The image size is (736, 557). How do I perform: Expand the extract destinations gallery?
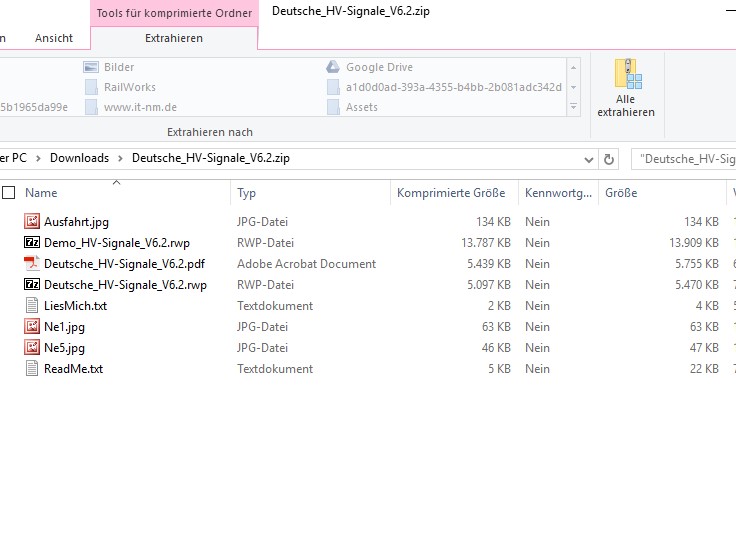[x=574, y=107]
